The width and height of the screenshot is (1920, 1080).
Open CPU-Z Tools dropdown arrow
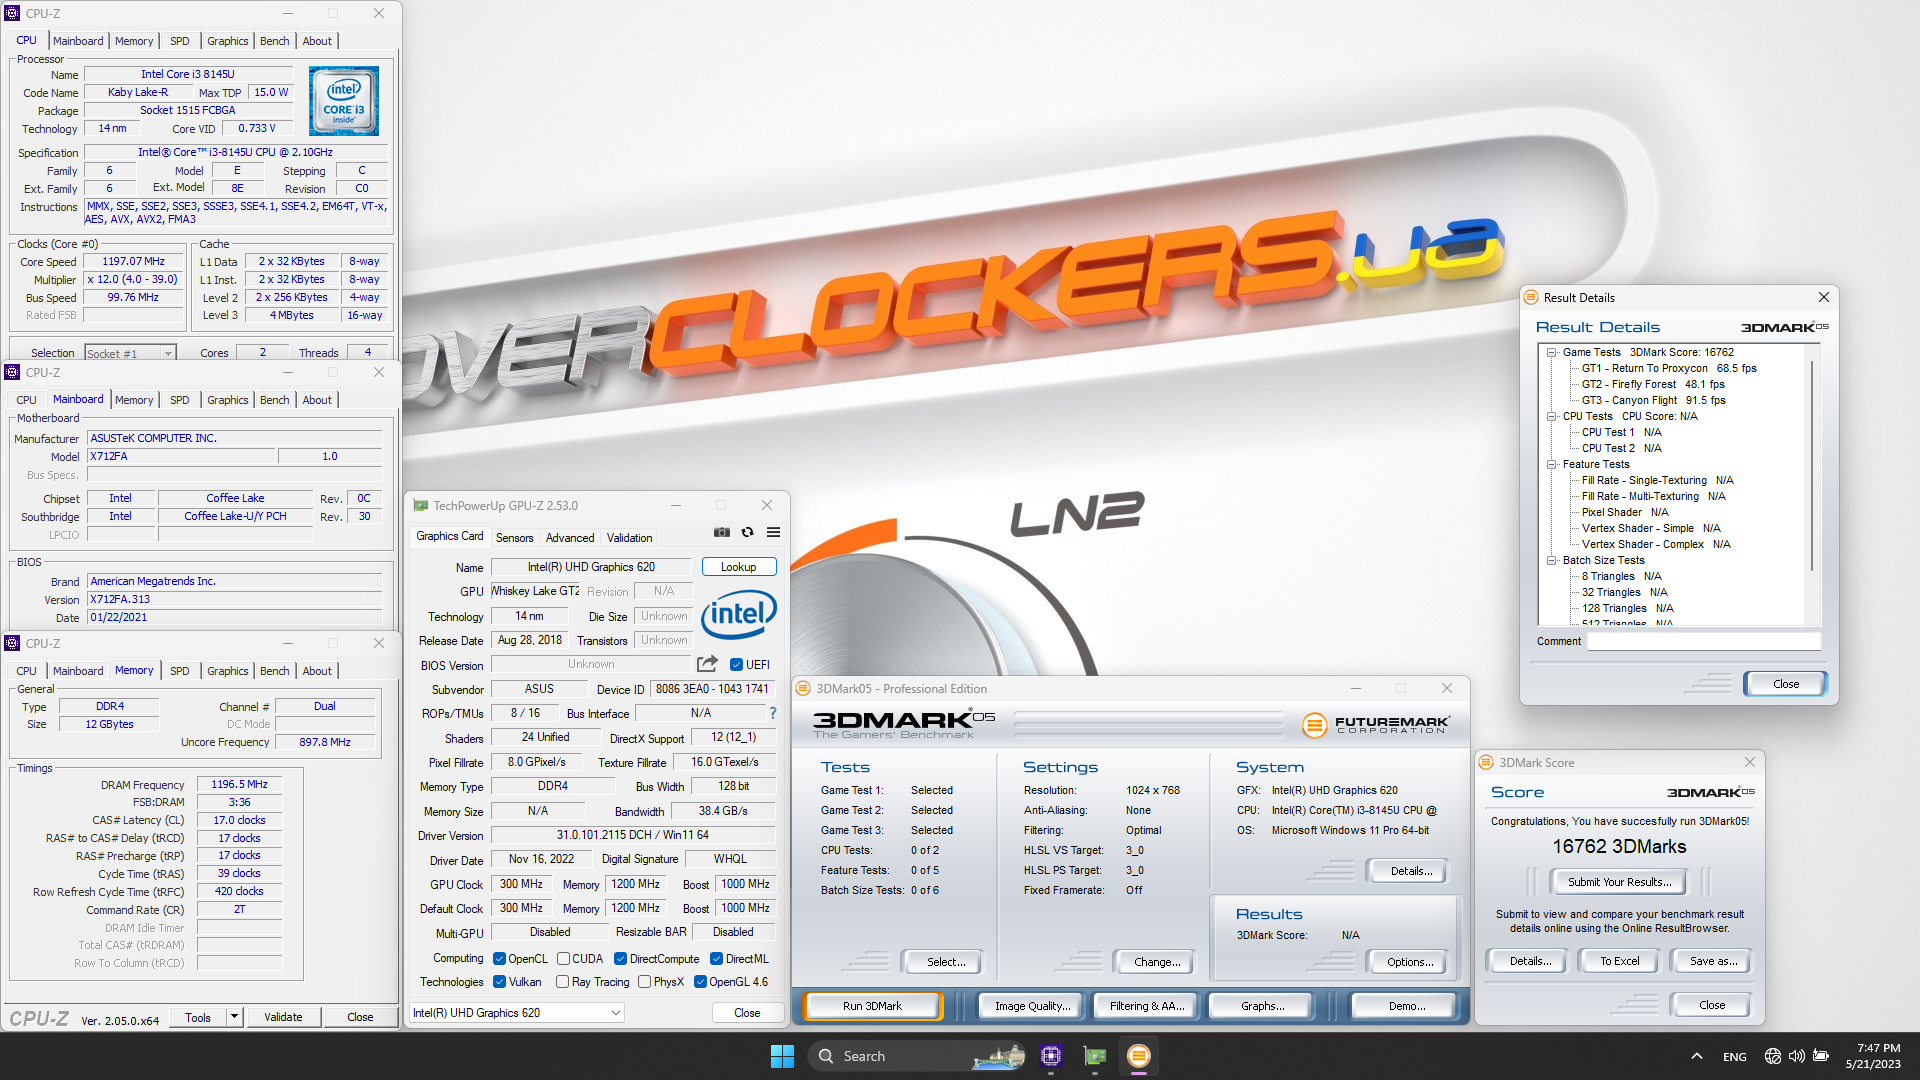tap(234, 1017)
